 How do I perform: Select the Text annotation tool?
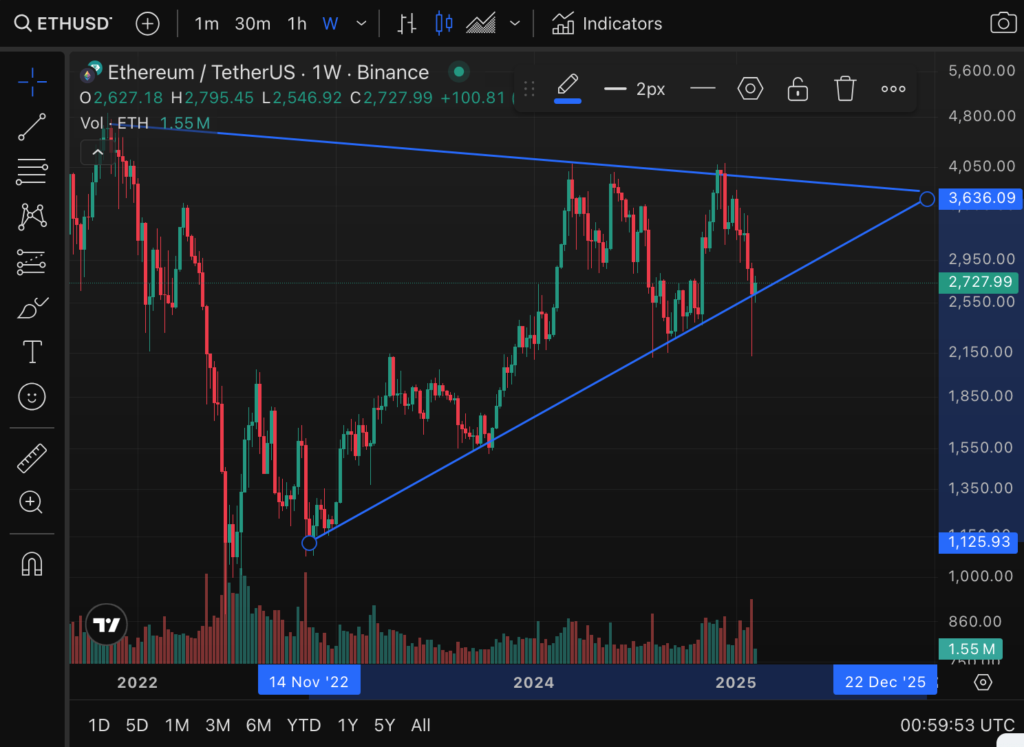[x=32, y=352]
